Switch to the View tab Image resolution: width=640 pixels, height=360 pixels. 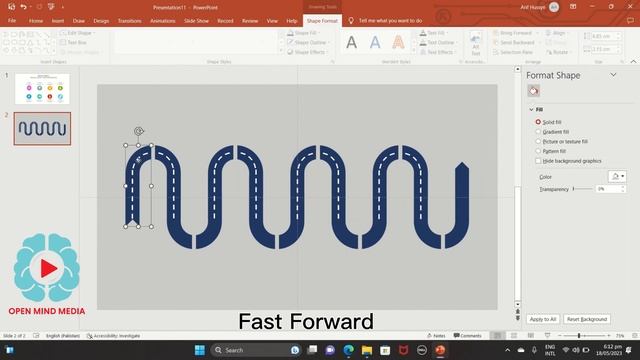[272, 21]
